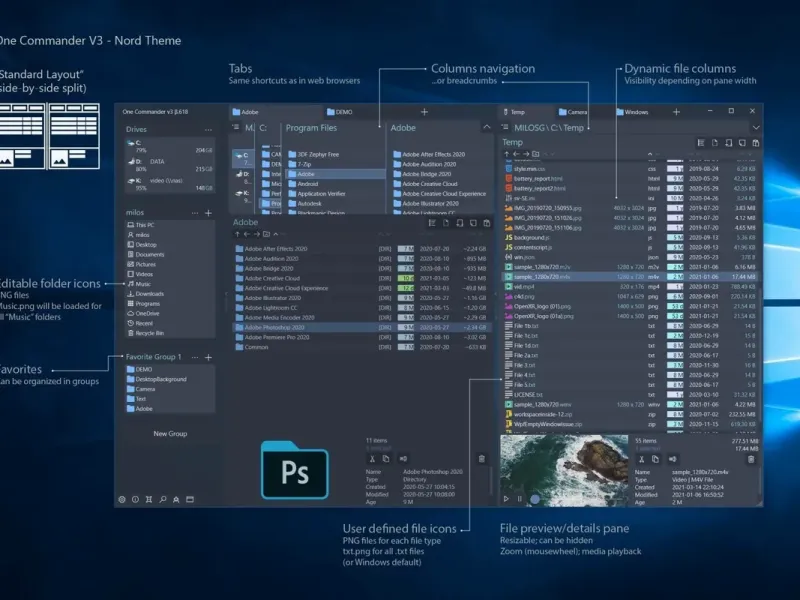800x600 pixels.
Task: Click the up-arrow navigation icon in Adobe pane
Action: [x=237, y=234]
